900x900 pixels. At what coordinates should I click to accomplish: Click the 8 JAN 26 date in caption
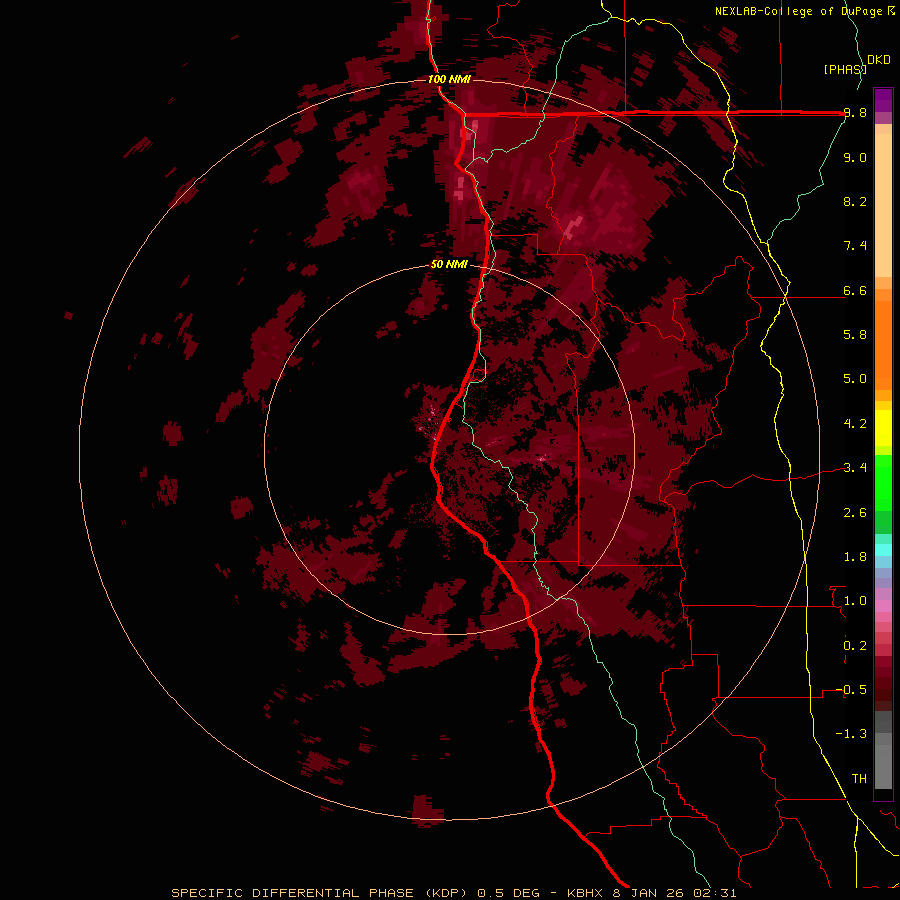[649, 893]
